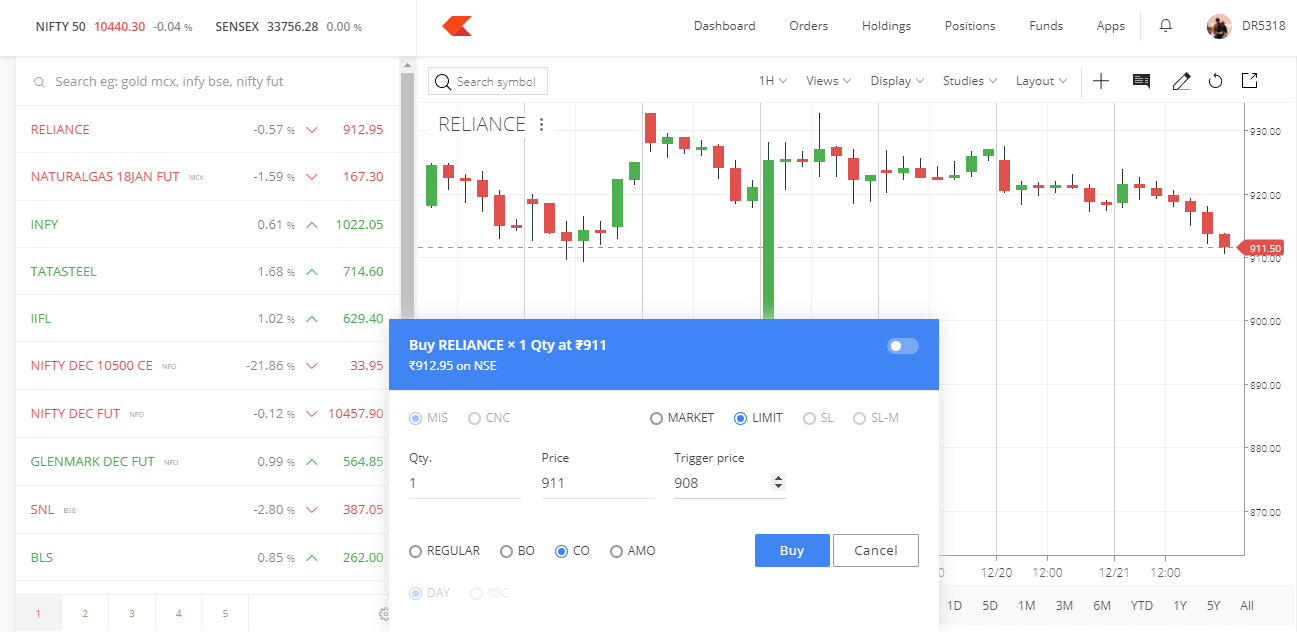This screenshot has width=1297, height=632.
Task: Open the Studies dropdown
Action: tap(970, 81)
